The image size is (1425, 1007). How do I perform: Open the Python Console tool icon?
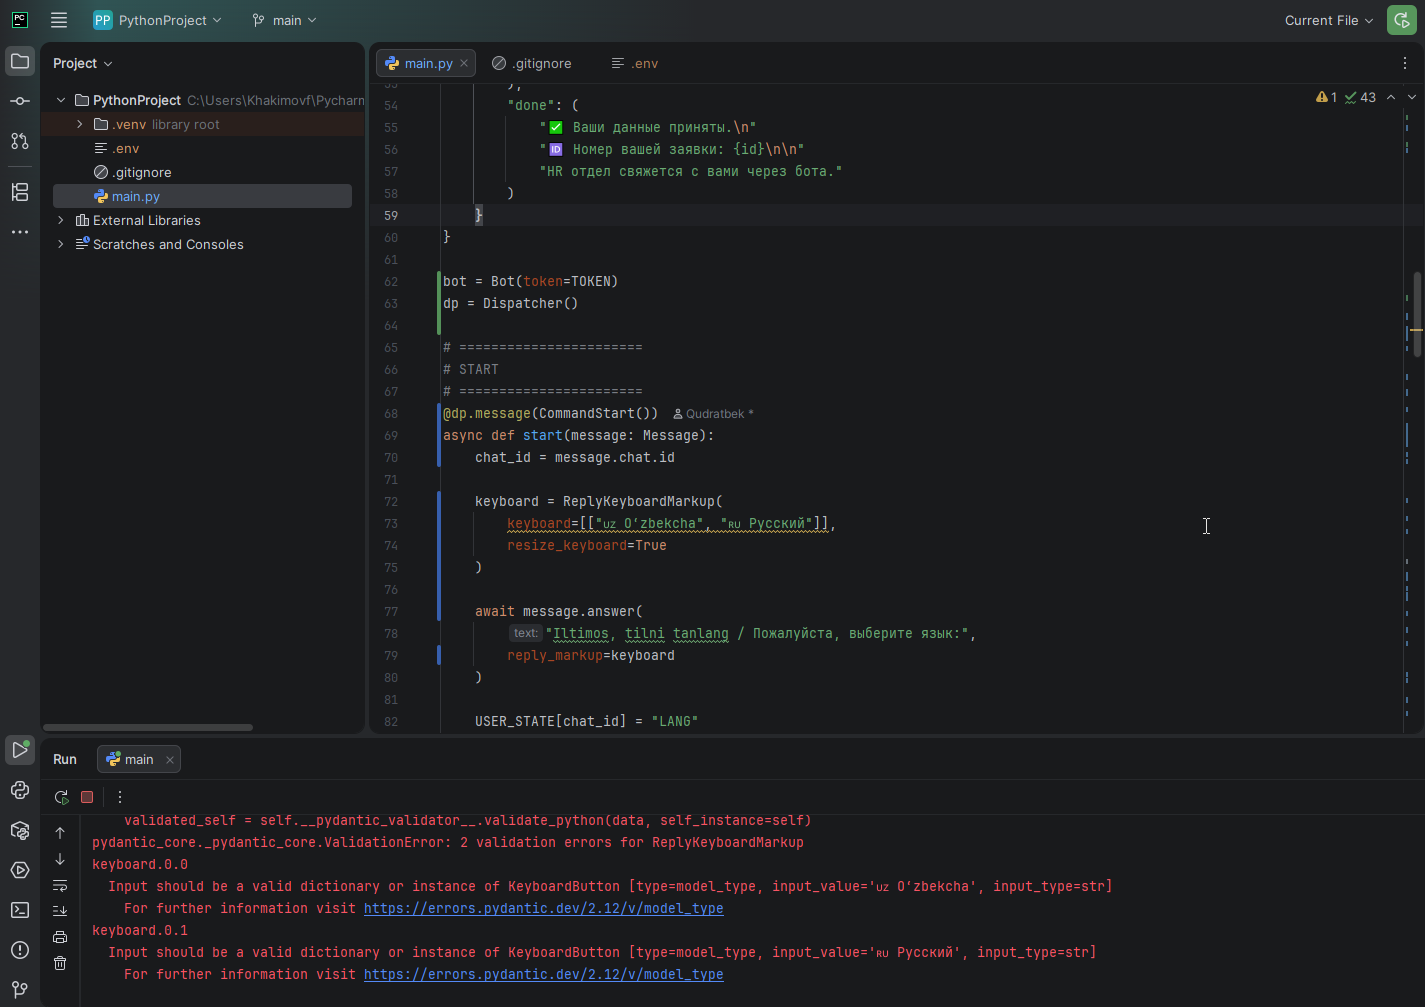20,790
